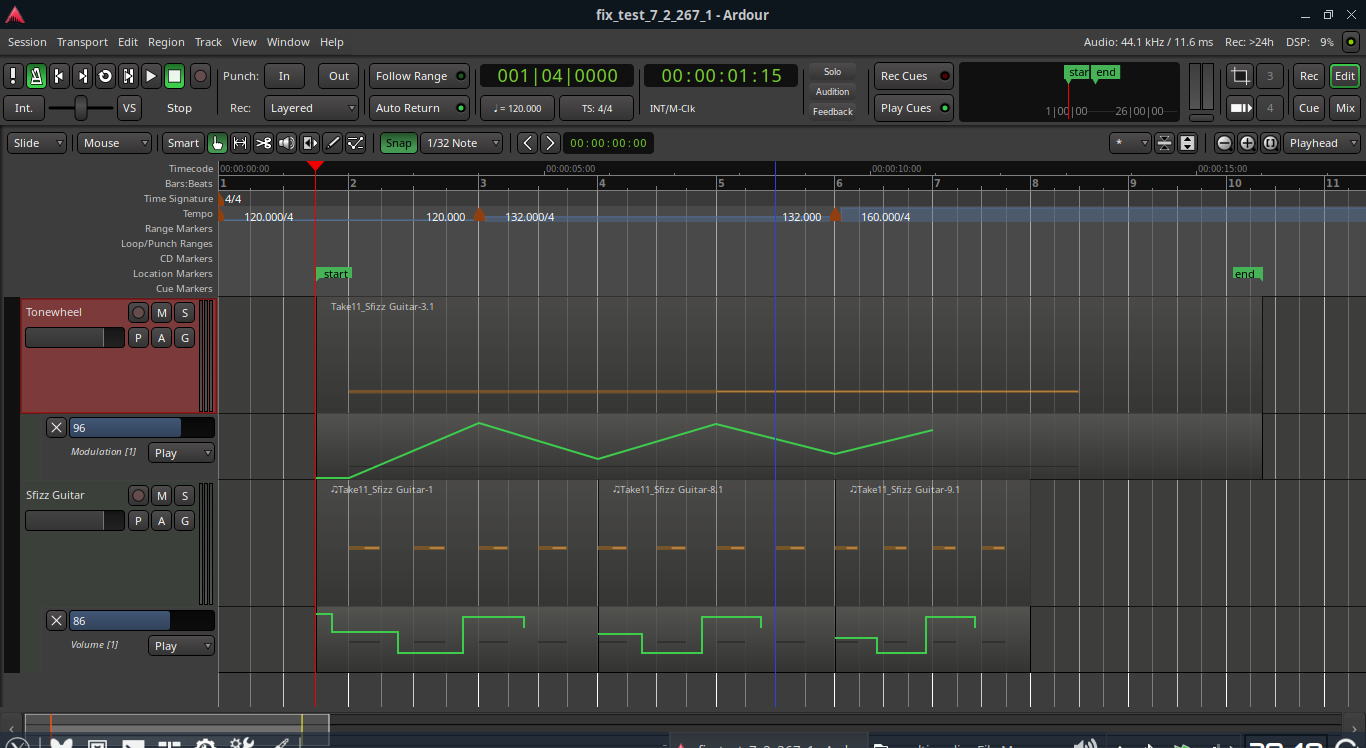The height and width of the screenshot is (748, 1366).
Task: Enable loop playback icon
Action: click(105, 76)
